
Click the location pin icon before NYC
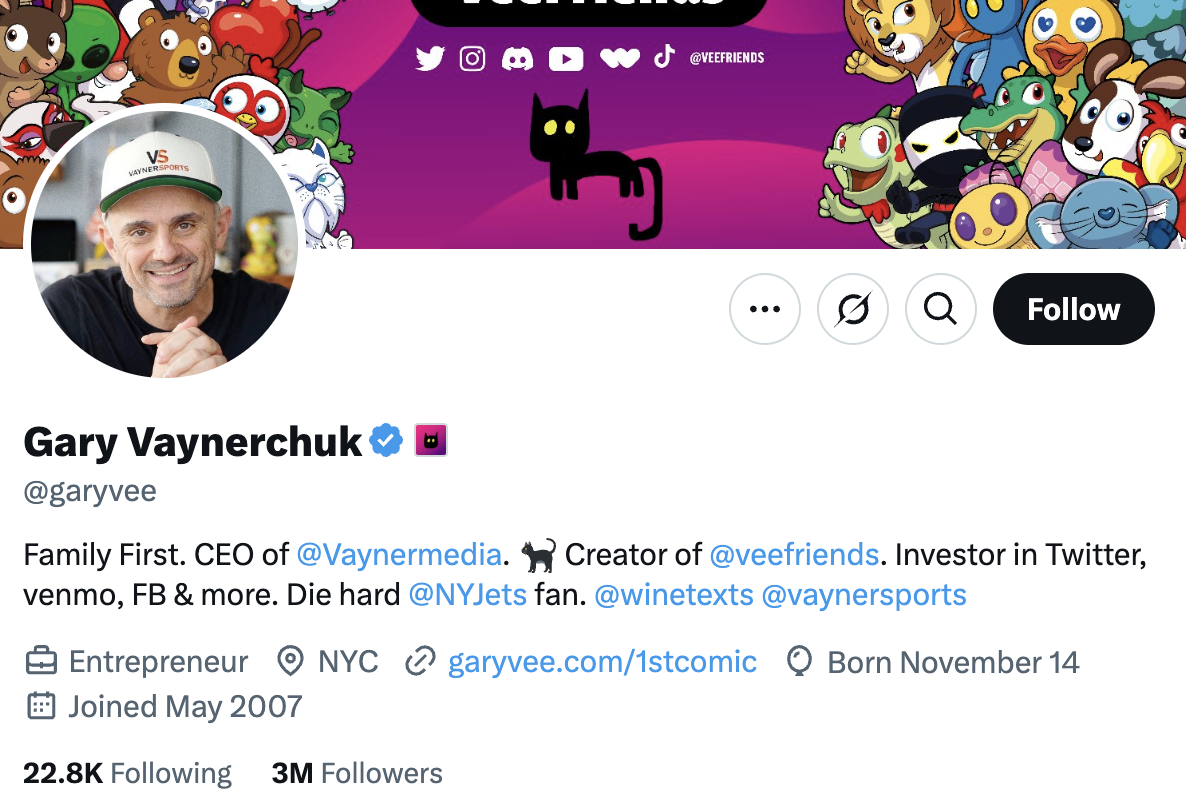pos(289,661)
